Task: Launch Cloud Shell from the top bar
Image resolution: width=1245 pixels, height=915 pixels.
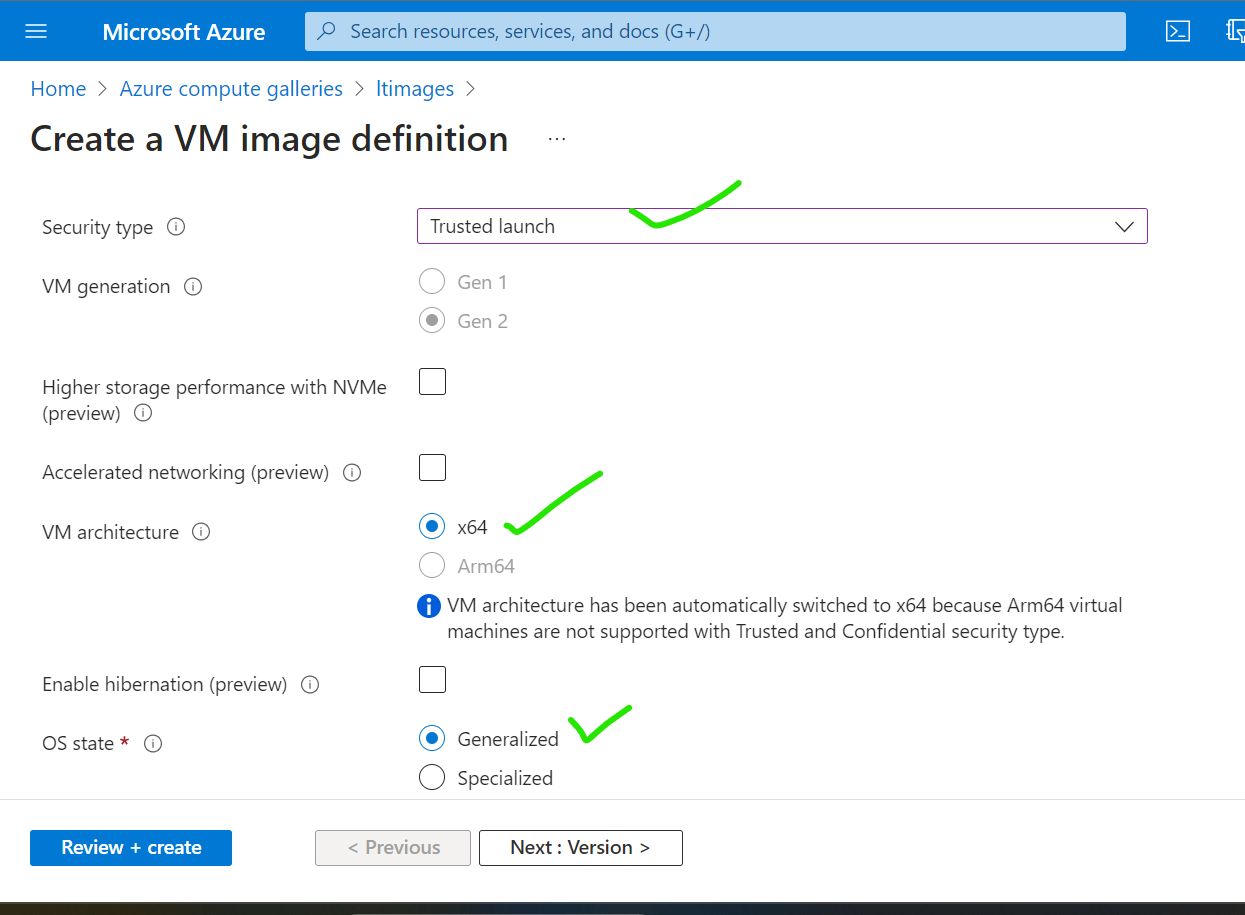Action: pyautogui.click(x=1178, y=31)
